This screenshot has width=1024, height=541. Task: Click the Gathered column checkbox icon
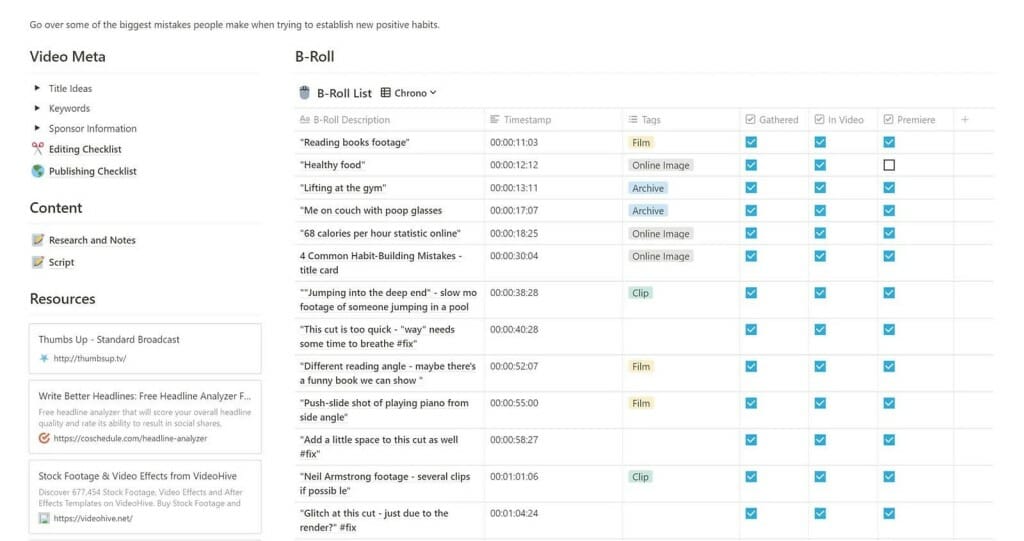(x=750, y=120)
